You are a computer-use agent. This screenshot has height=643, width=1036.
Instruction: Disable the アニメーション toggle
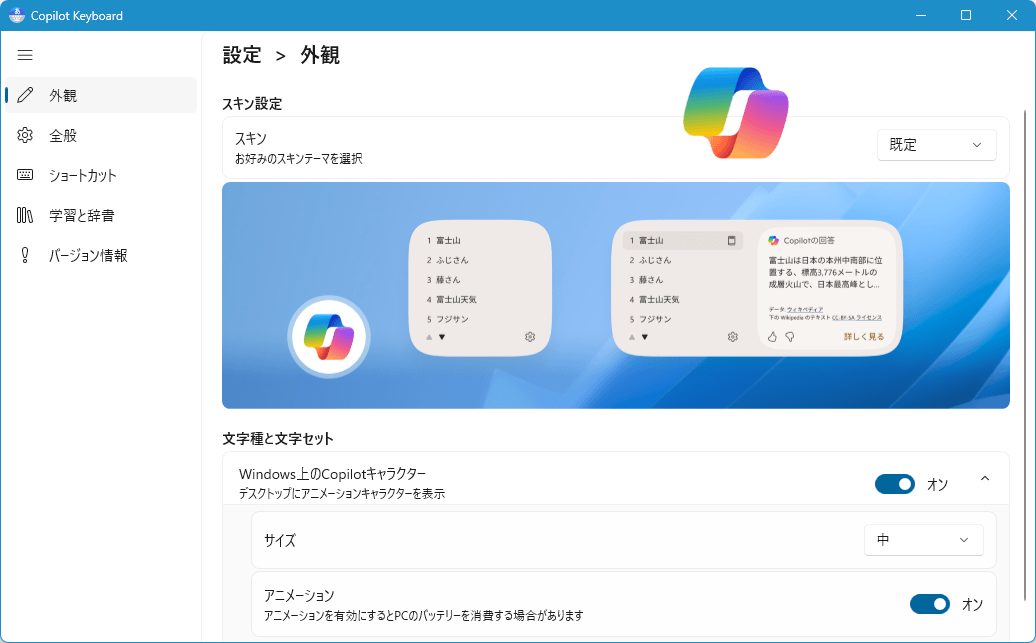pyautogui.click(x=929, y=604)
